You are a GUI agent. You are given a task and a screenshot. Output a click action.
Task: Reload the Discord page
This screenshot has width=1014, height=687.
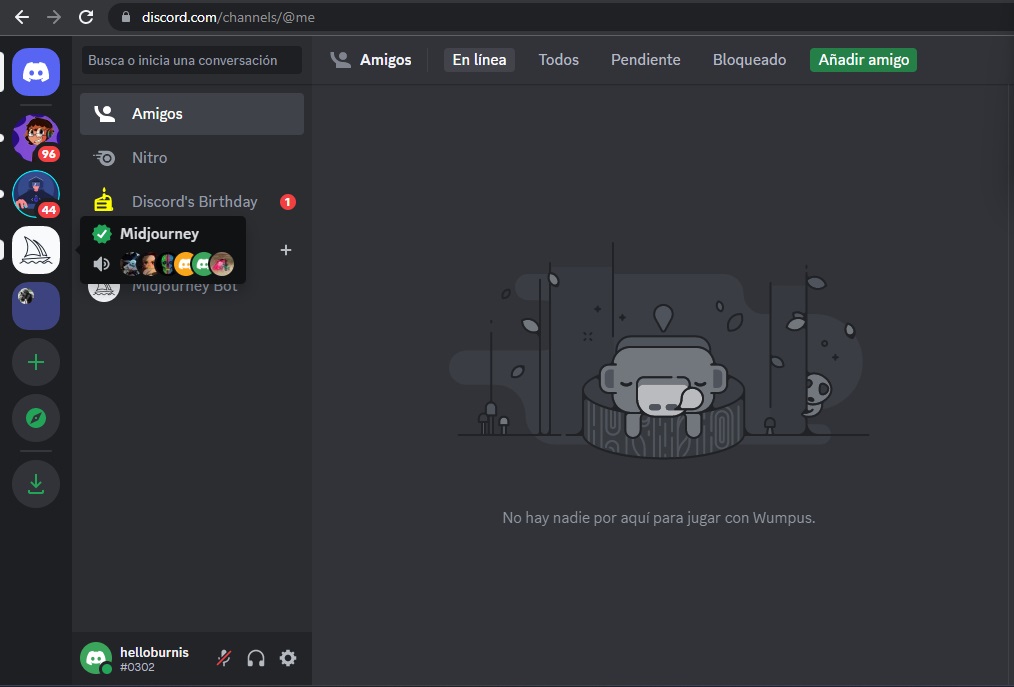pyautogui.click(x=86, y=17)
